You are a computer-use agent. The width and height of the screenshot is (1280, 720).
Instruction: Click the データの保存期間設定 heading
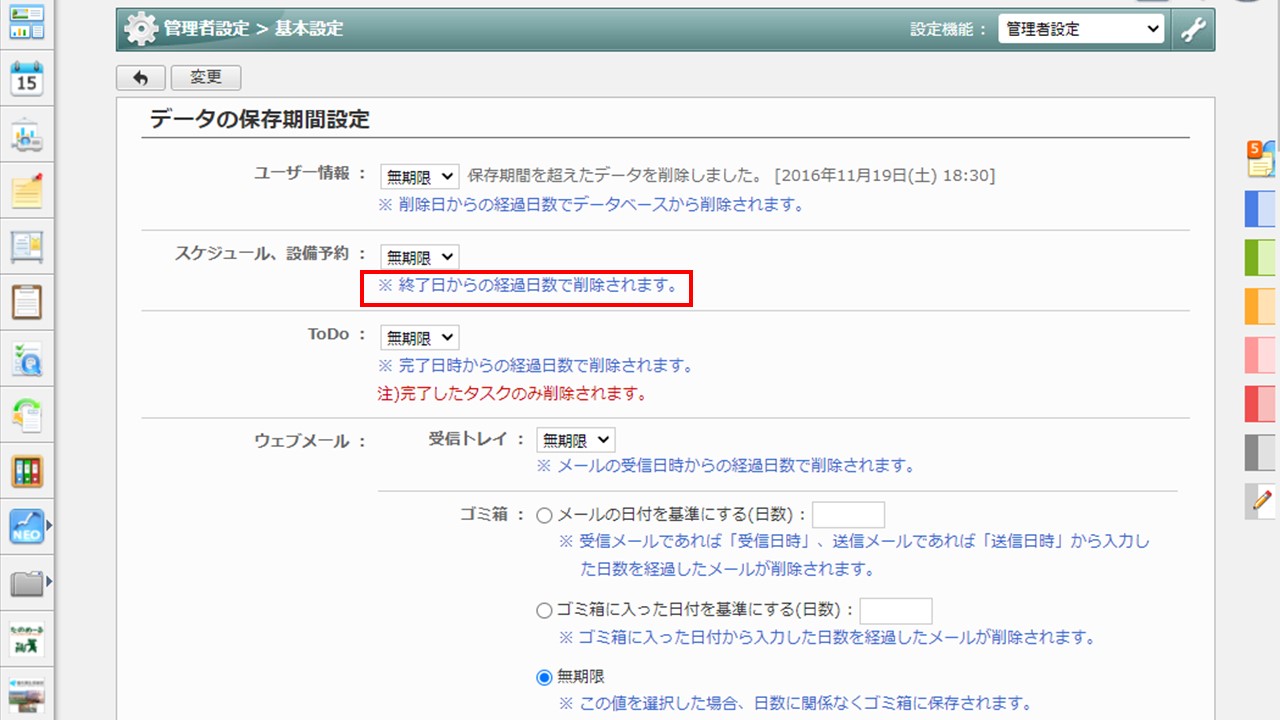click(x=260, y=120)
